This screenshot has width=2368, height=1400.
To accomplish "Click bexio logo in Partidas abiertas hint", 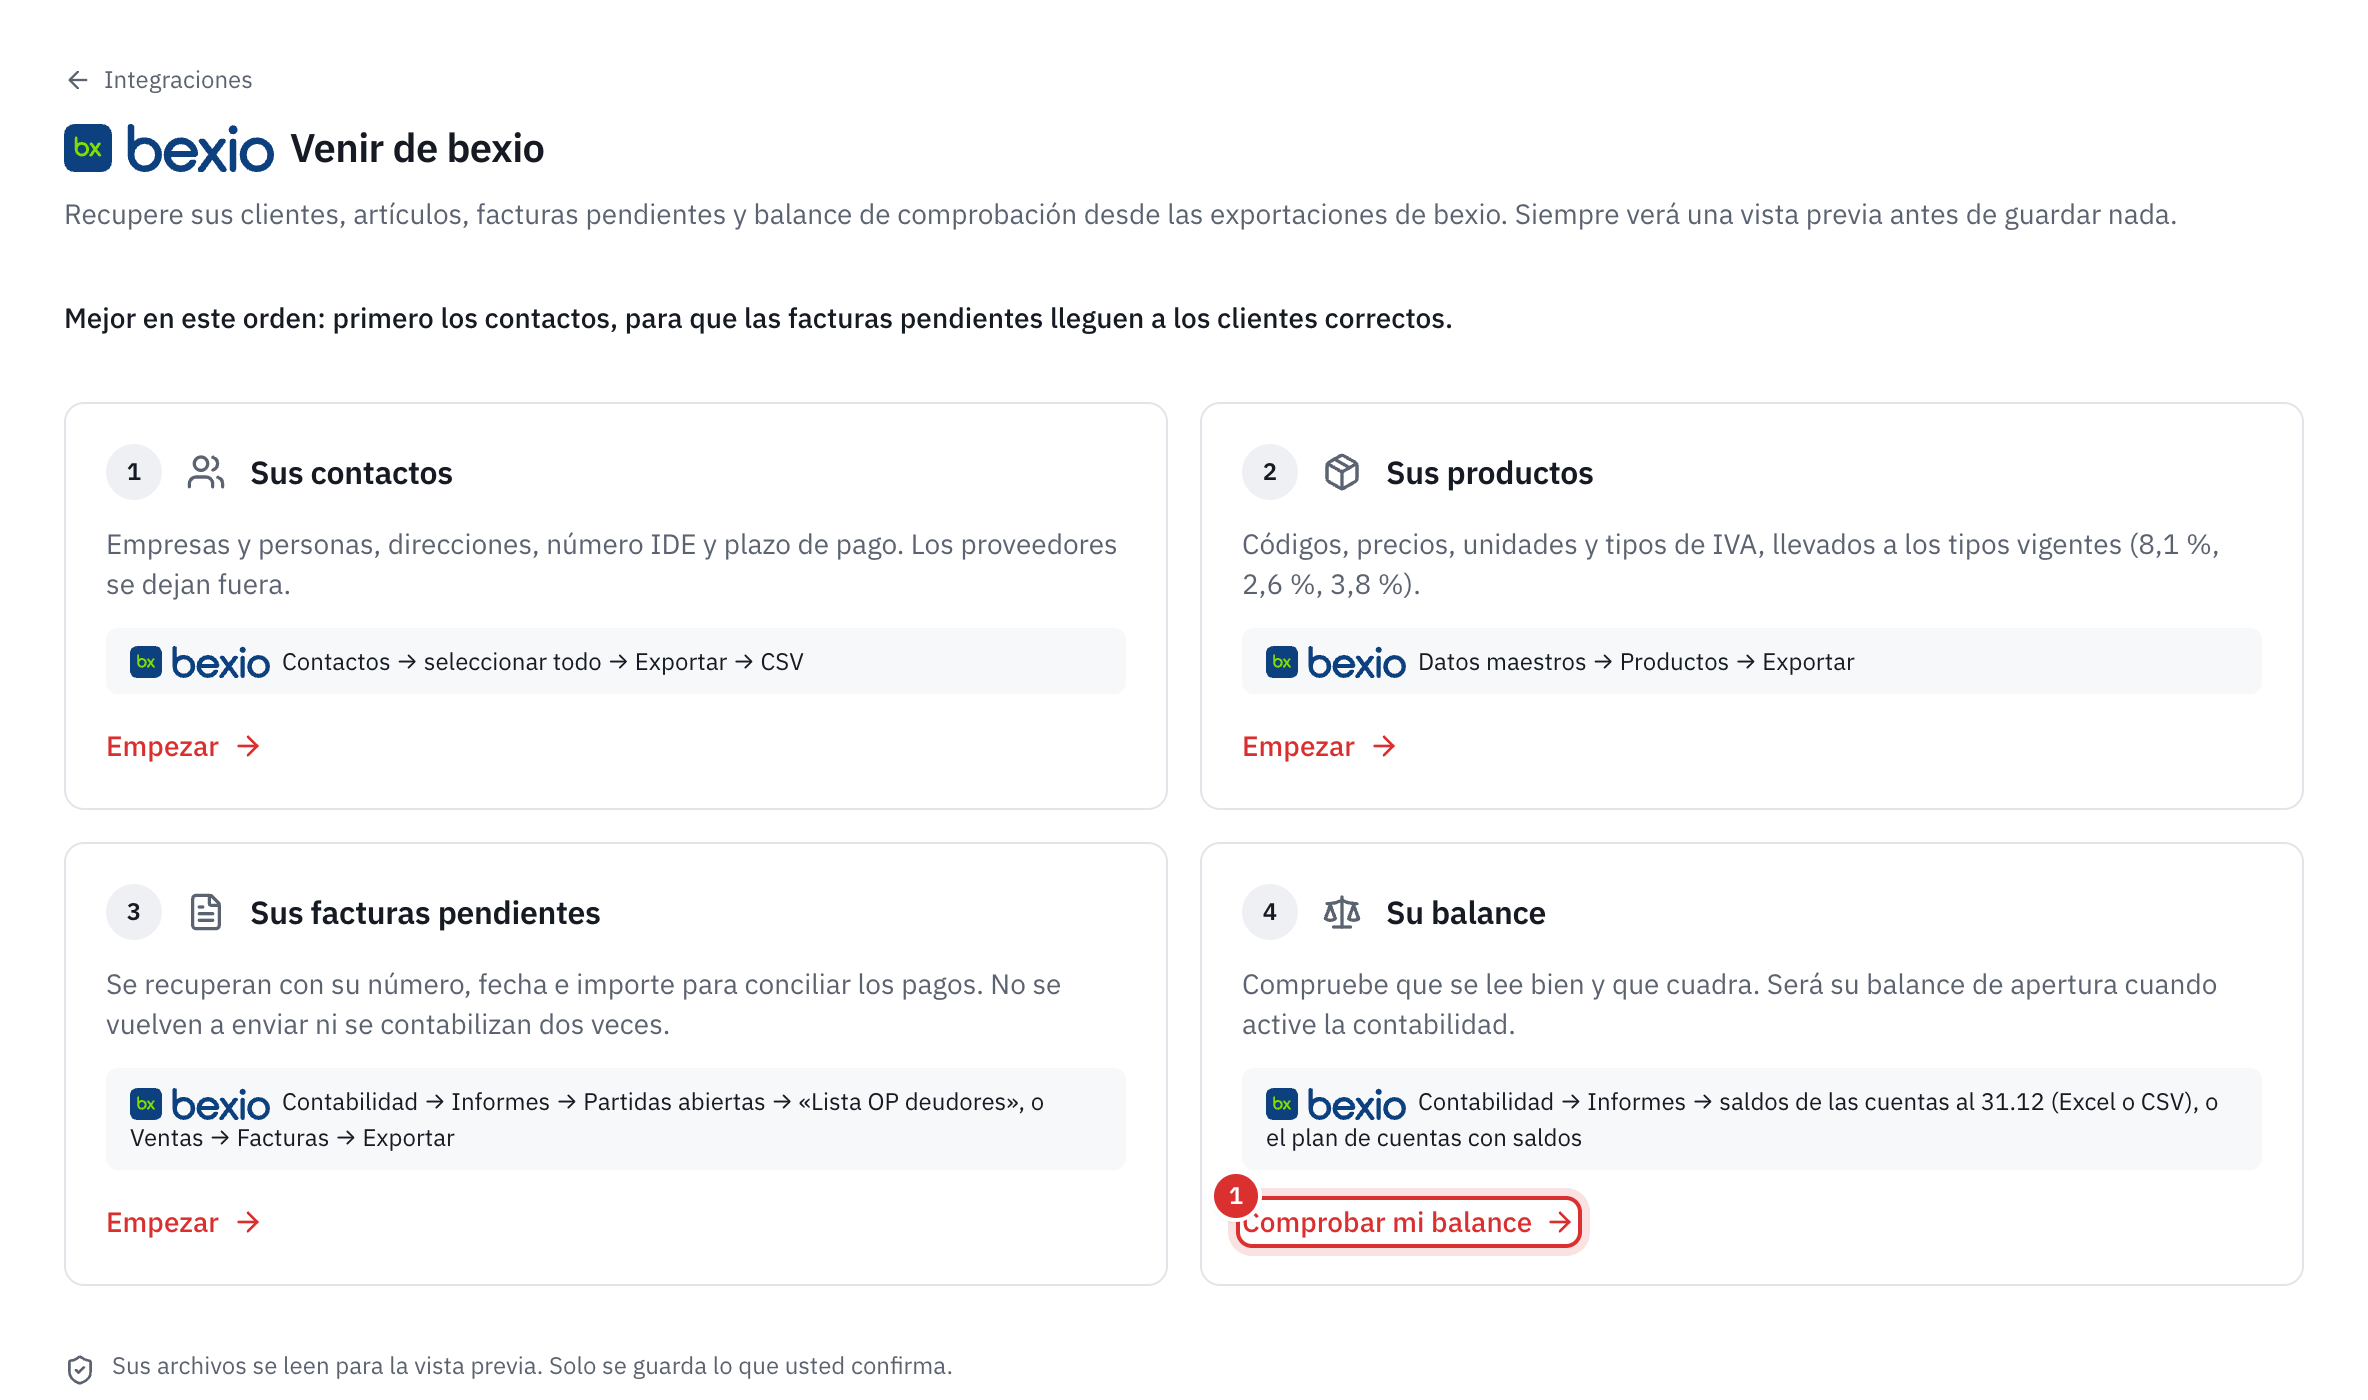I will pyautogui.click(x=200, y=1104).
